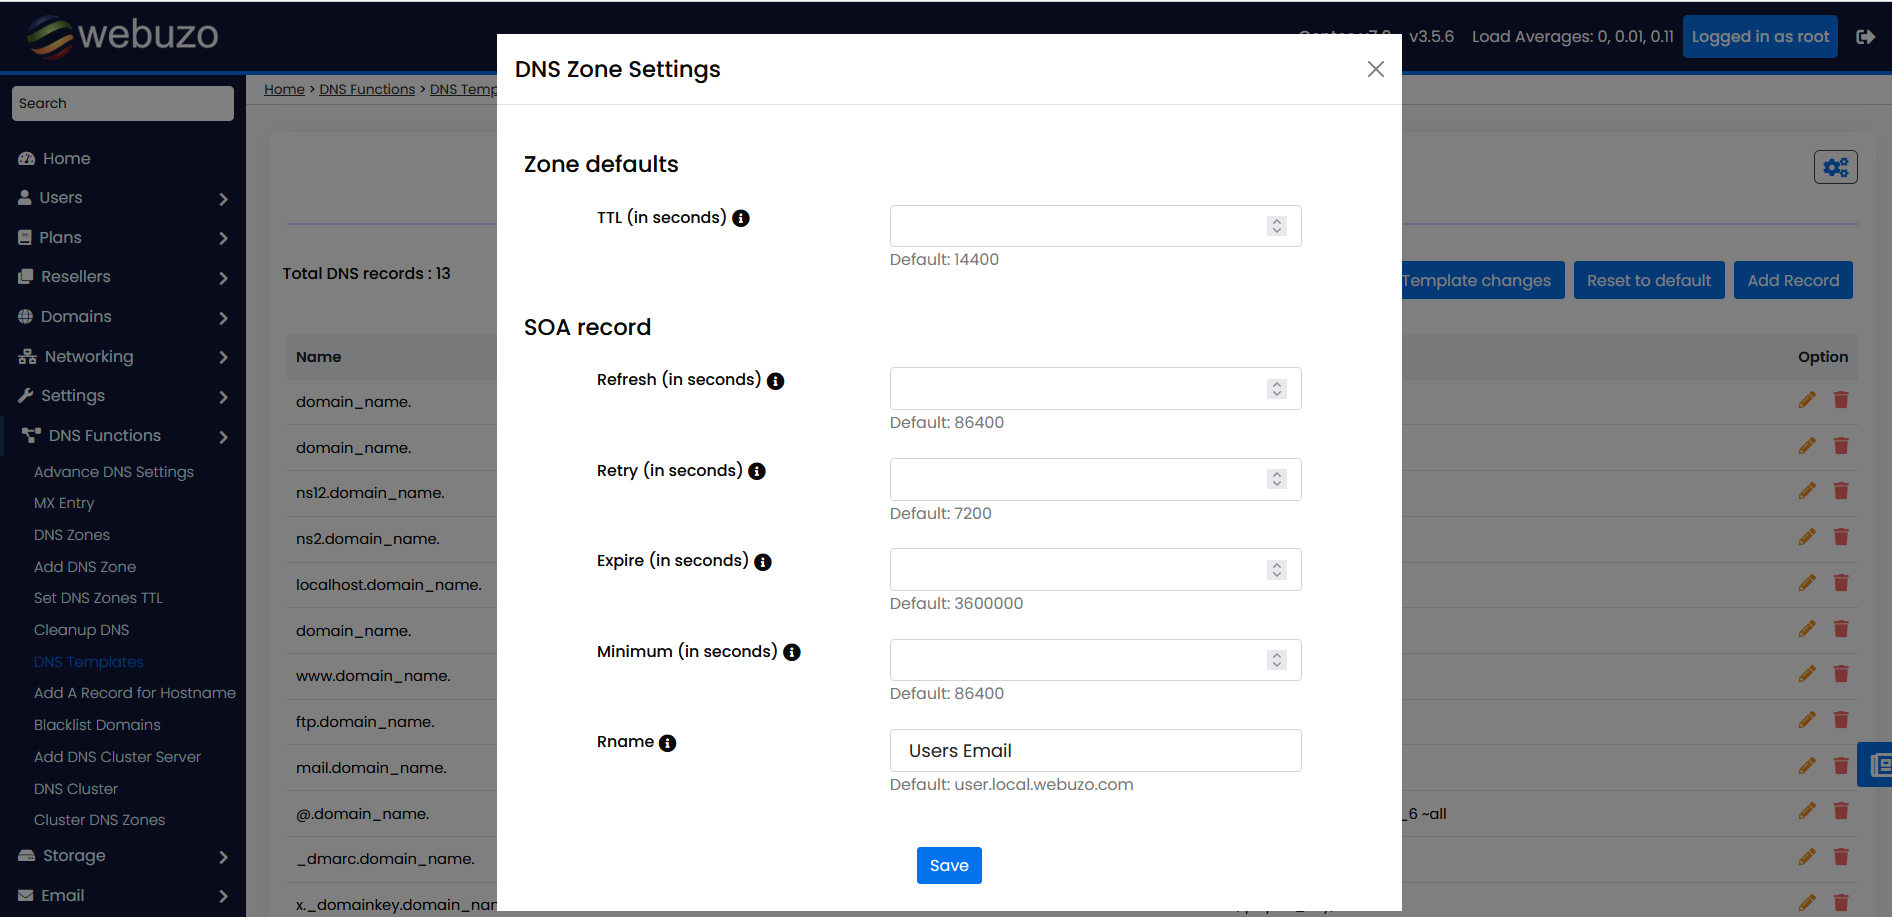Click the Rname info tooltip icon
The width and height of the screenshot is (1892, 917).
(x=668, y=742)
